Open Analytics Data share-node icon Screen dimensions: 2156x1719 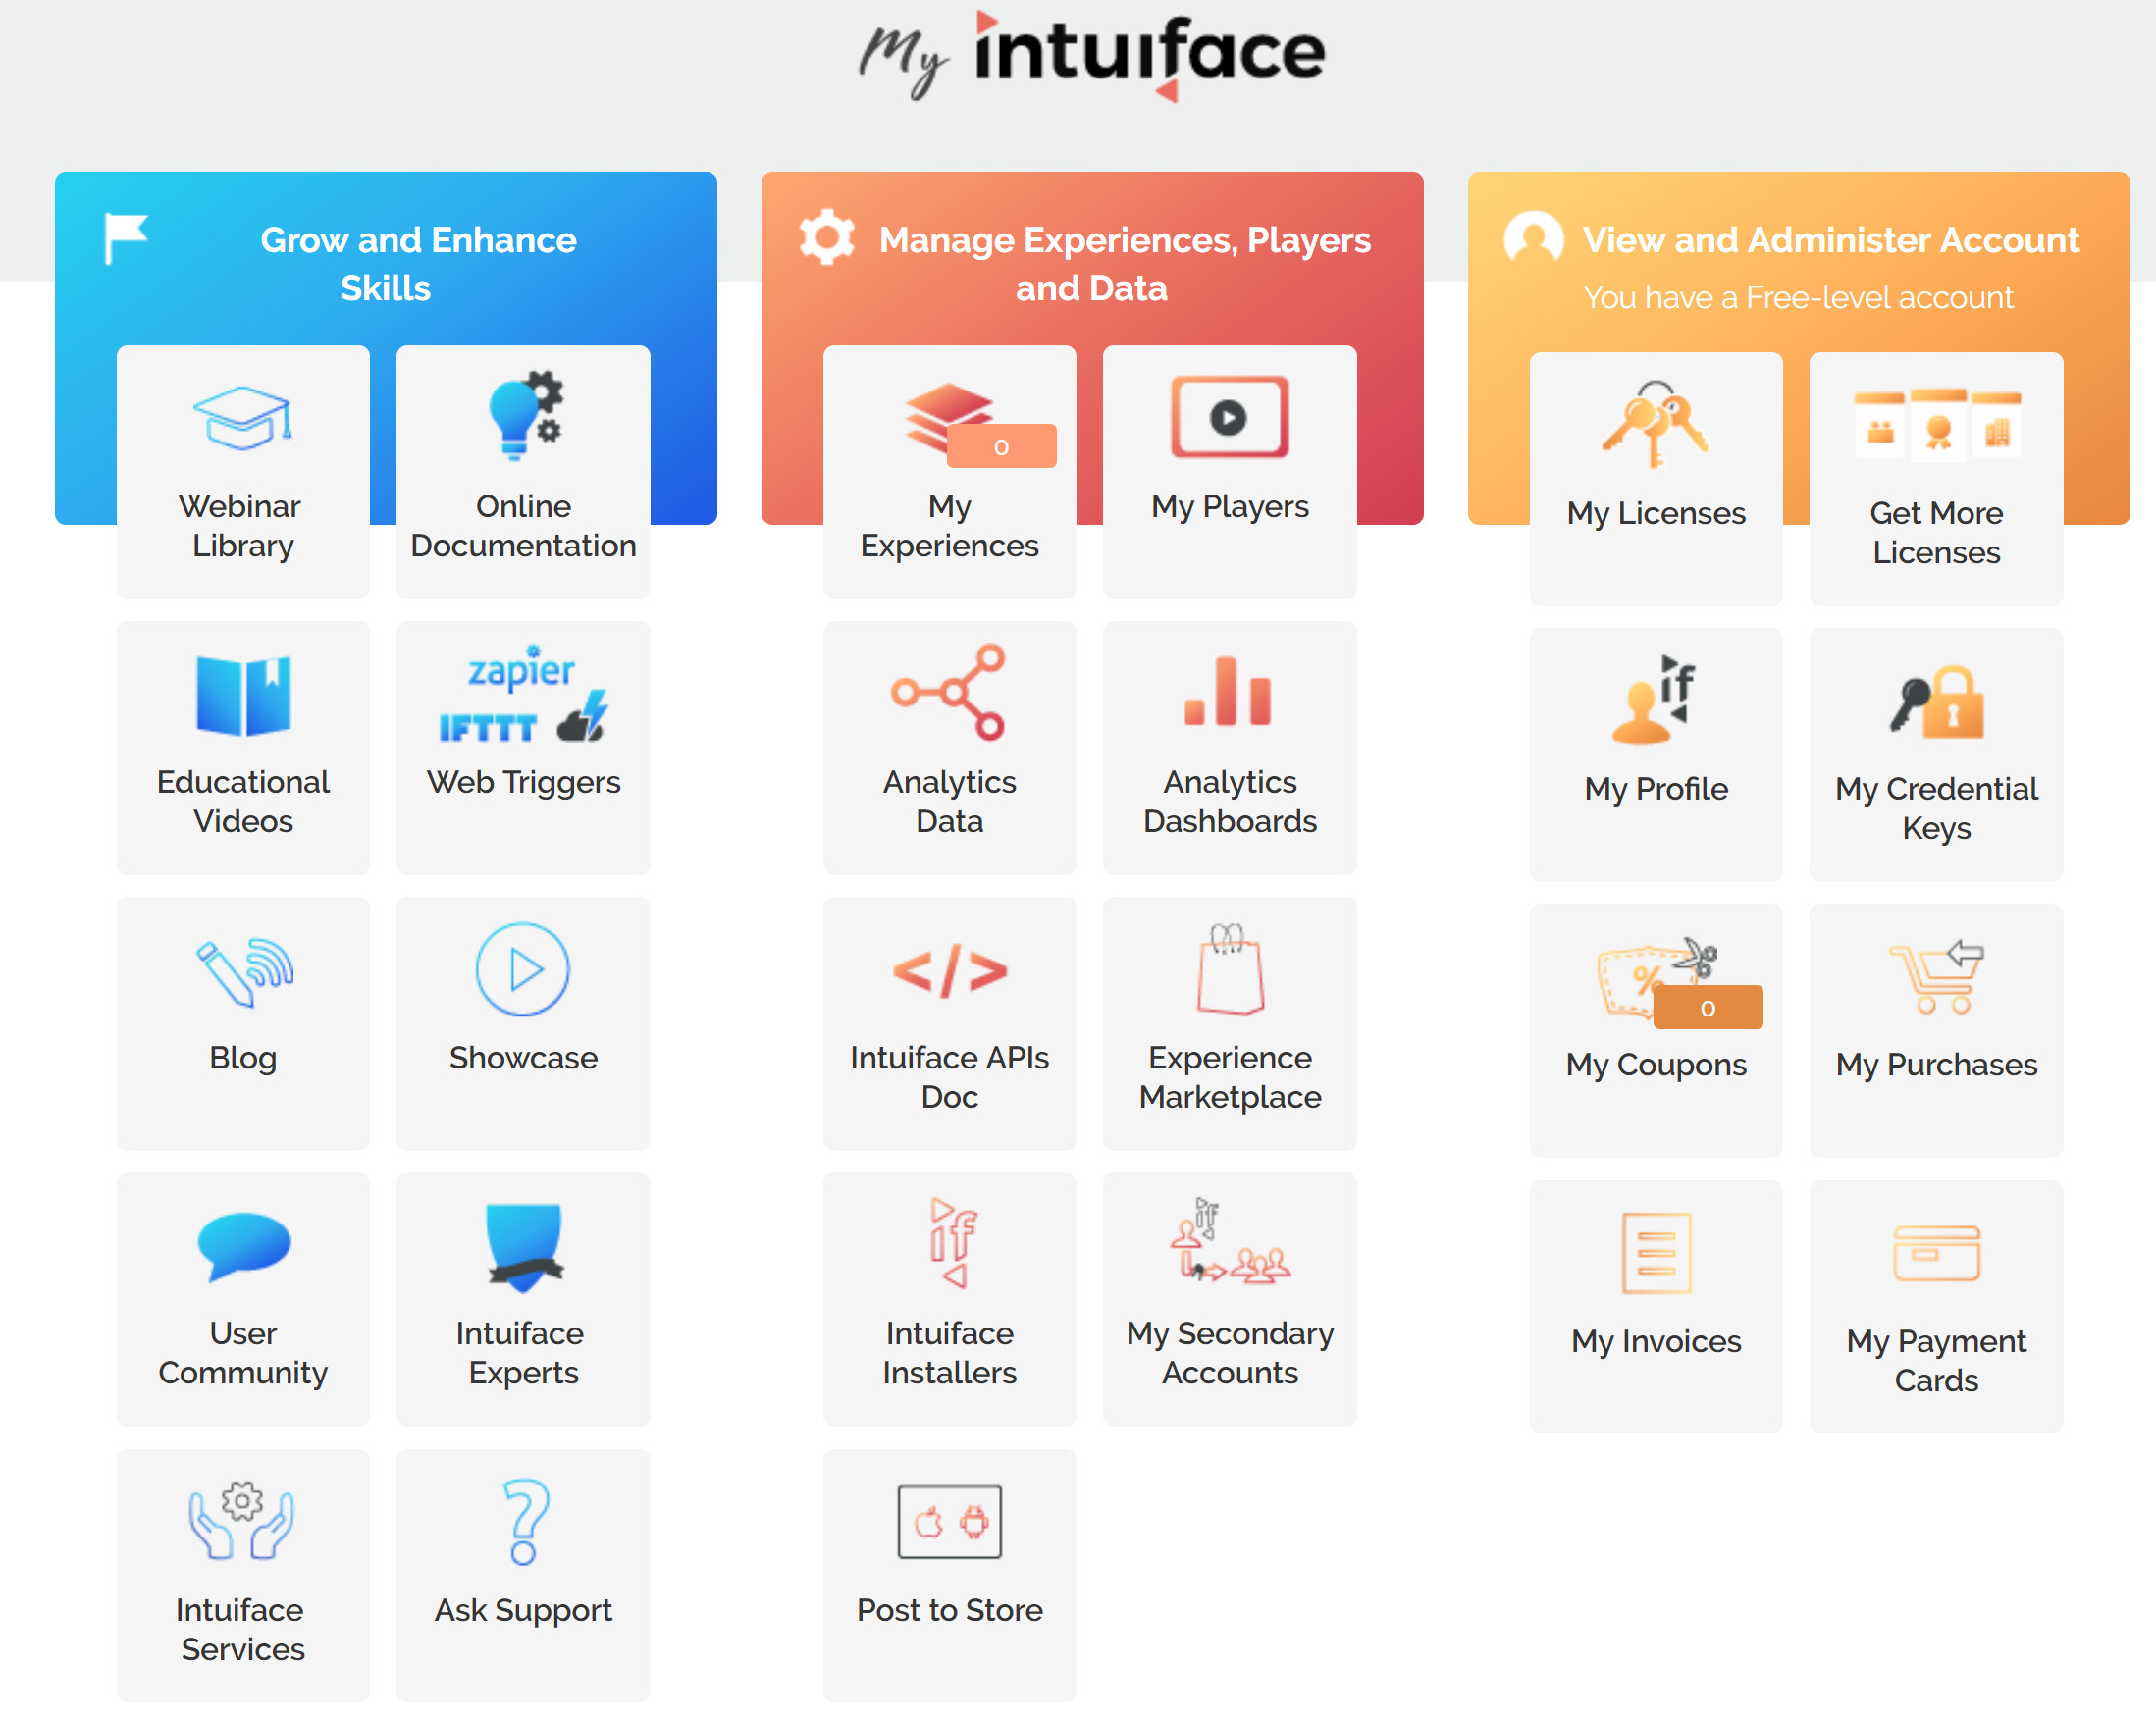(x=949, y=692)
